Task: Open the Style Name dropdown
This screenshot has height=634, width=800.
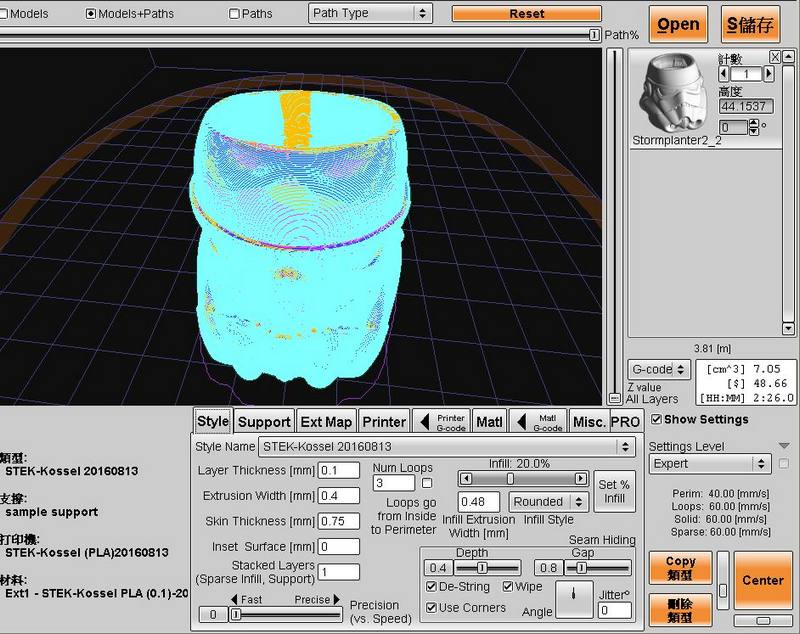Action: click(x=447, y=447)
